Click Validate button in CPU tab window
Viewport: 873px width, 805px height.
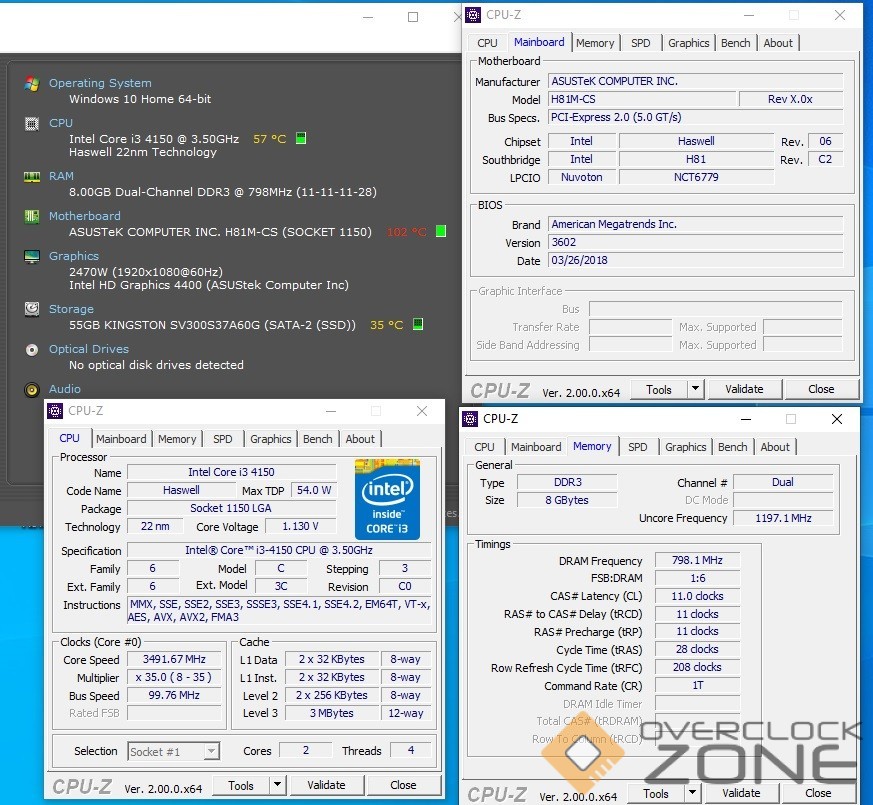tap(326, 785)
